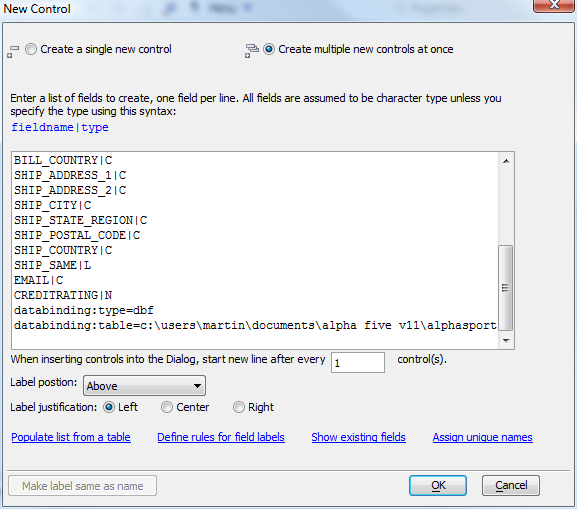Click the multiple controls icon
Screen dimensions: 577x509
(x=252, y=51)
